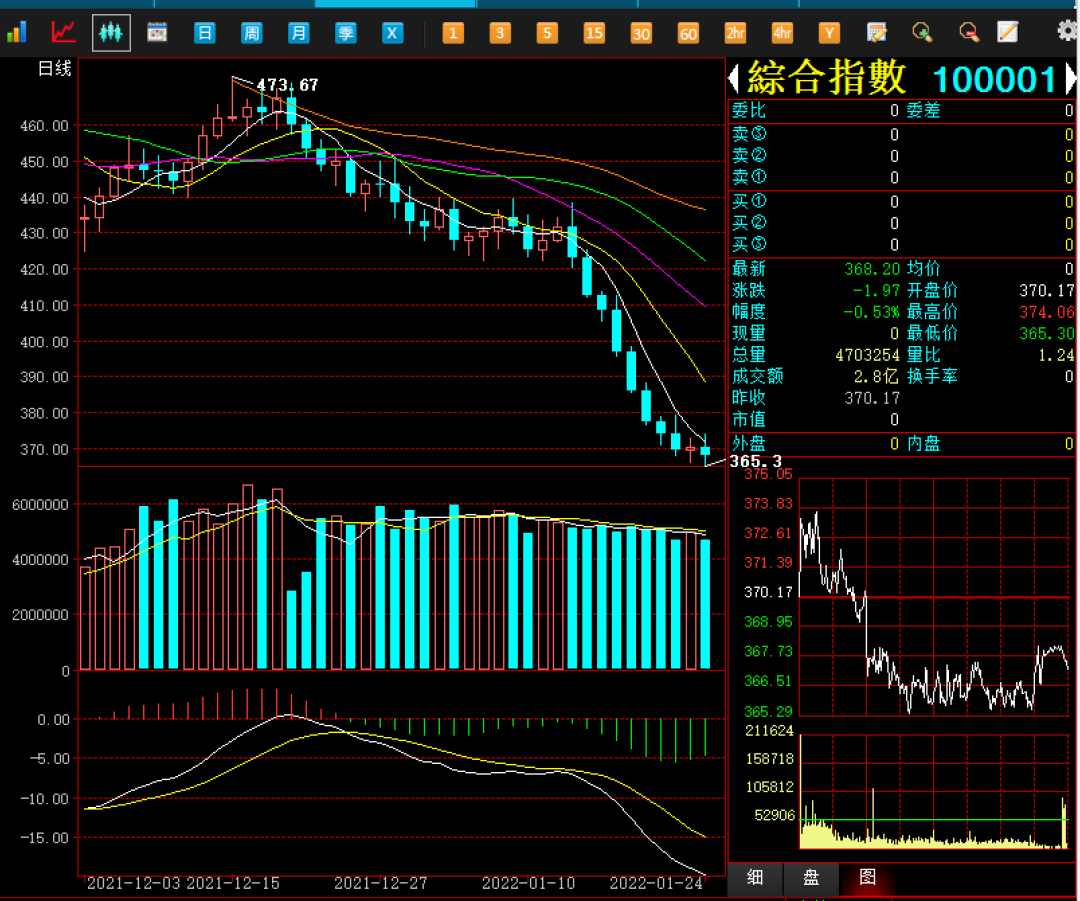This screenshot has height=901, width=1080.
Task: Select the 4hr interval button
Action: pos(782,32)
